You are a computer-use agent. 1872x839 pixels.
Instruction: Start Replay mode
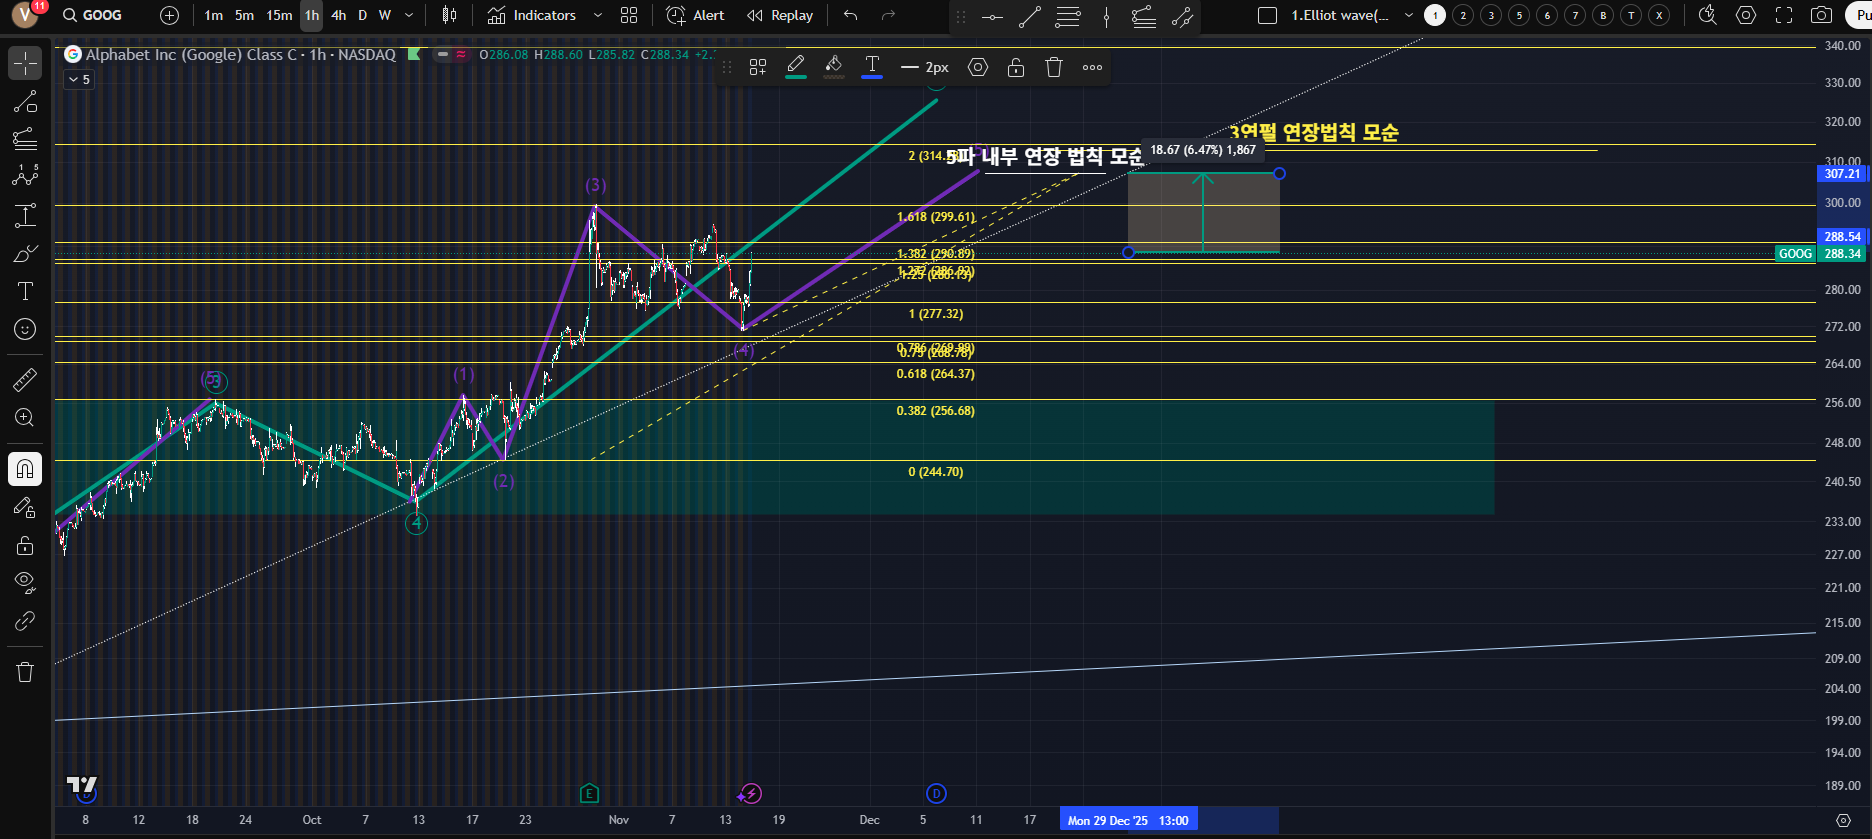coord(780,15)
